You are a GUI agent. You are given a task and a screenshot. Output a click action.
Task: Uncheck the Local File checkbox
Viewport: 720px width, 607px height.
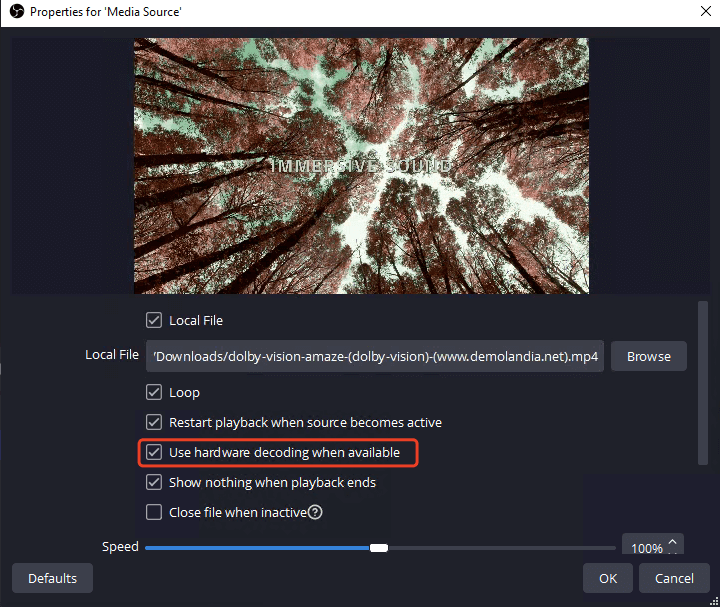pyautogui.click(x=154, y=321)
